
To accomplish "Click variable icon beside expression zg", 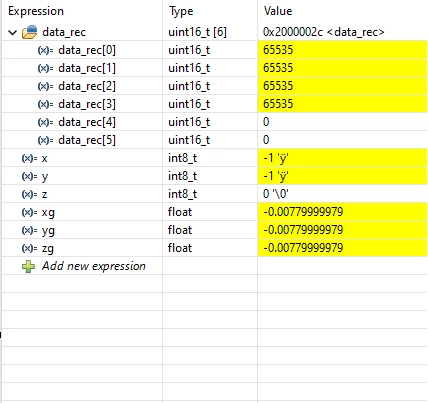I will pyautogui.click(x=29, y=248).
